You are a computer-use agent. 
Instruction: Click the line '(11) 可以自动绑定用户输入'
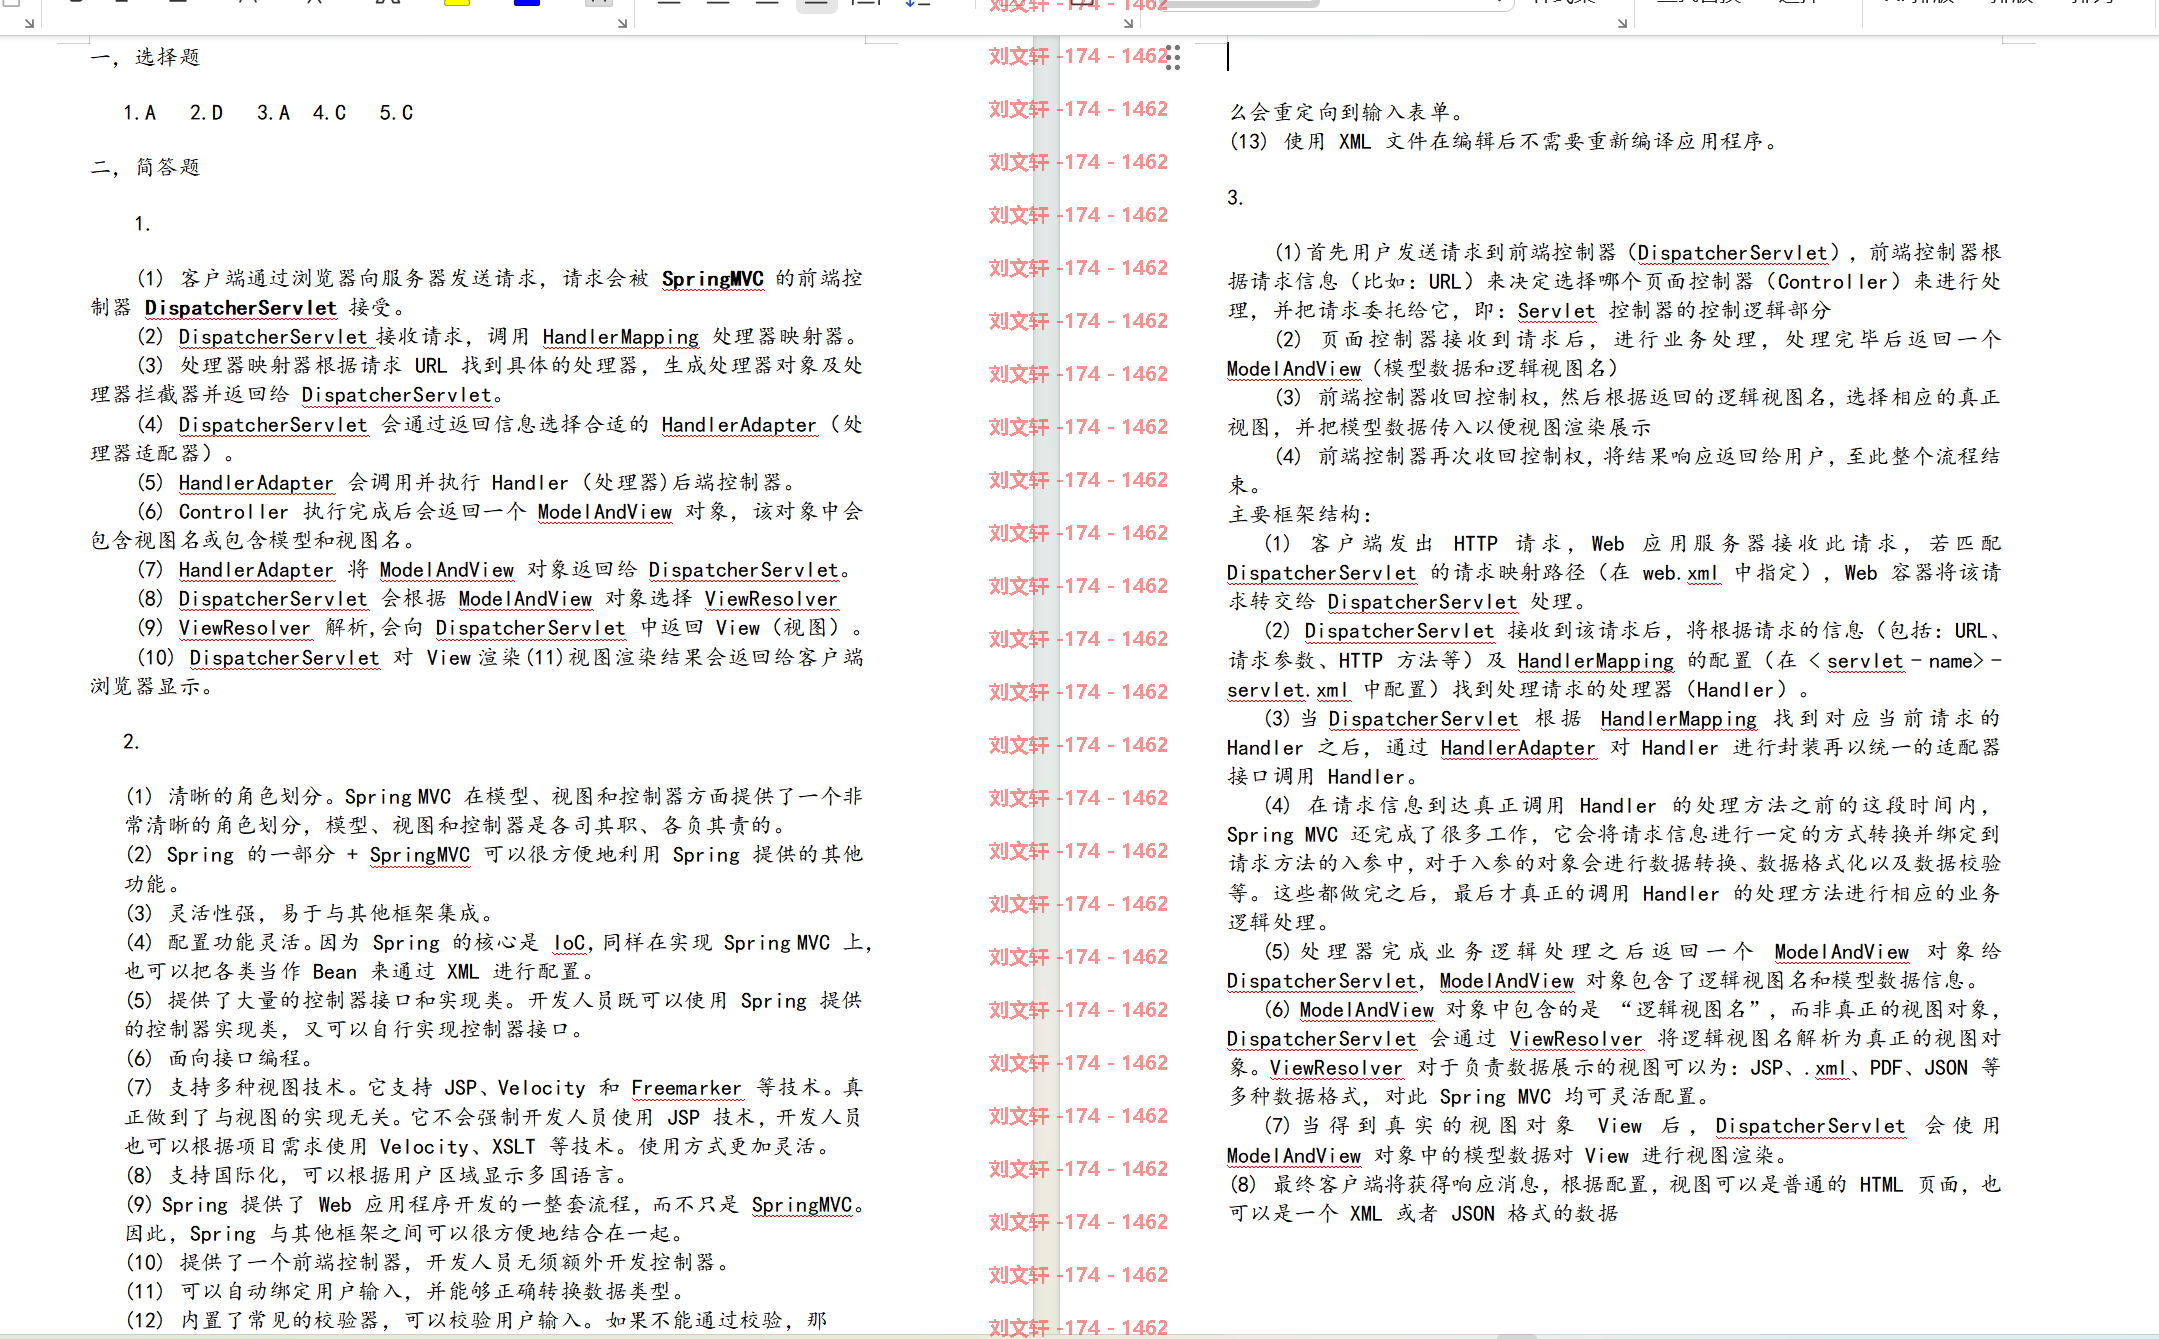pyautogui.click(x=406, y=1292)
